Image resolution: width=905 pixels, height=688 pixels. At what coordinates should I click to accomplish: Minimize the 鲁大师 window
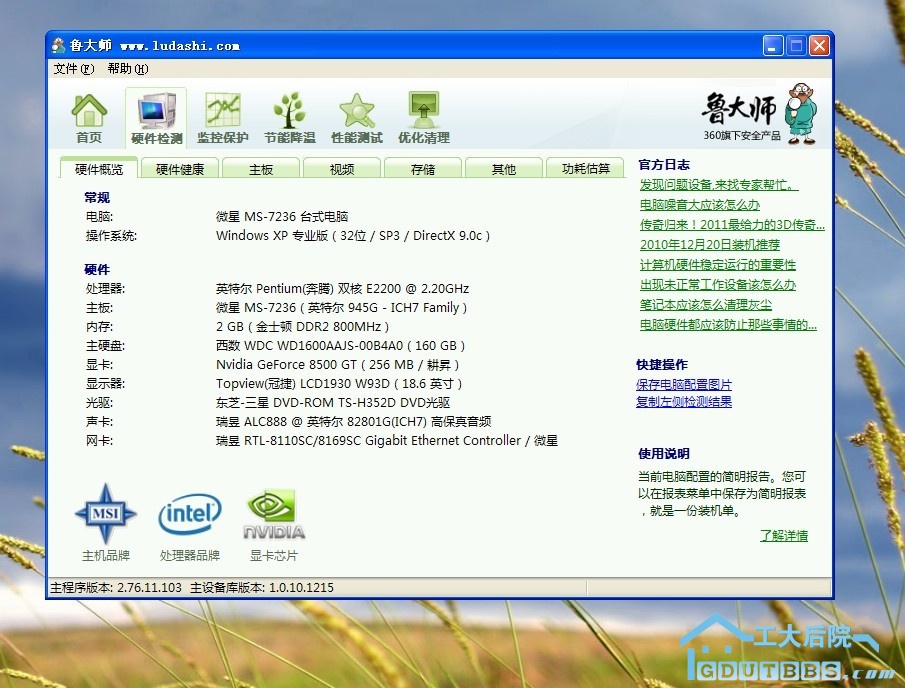pyautogui.click(x=772, y=45)
